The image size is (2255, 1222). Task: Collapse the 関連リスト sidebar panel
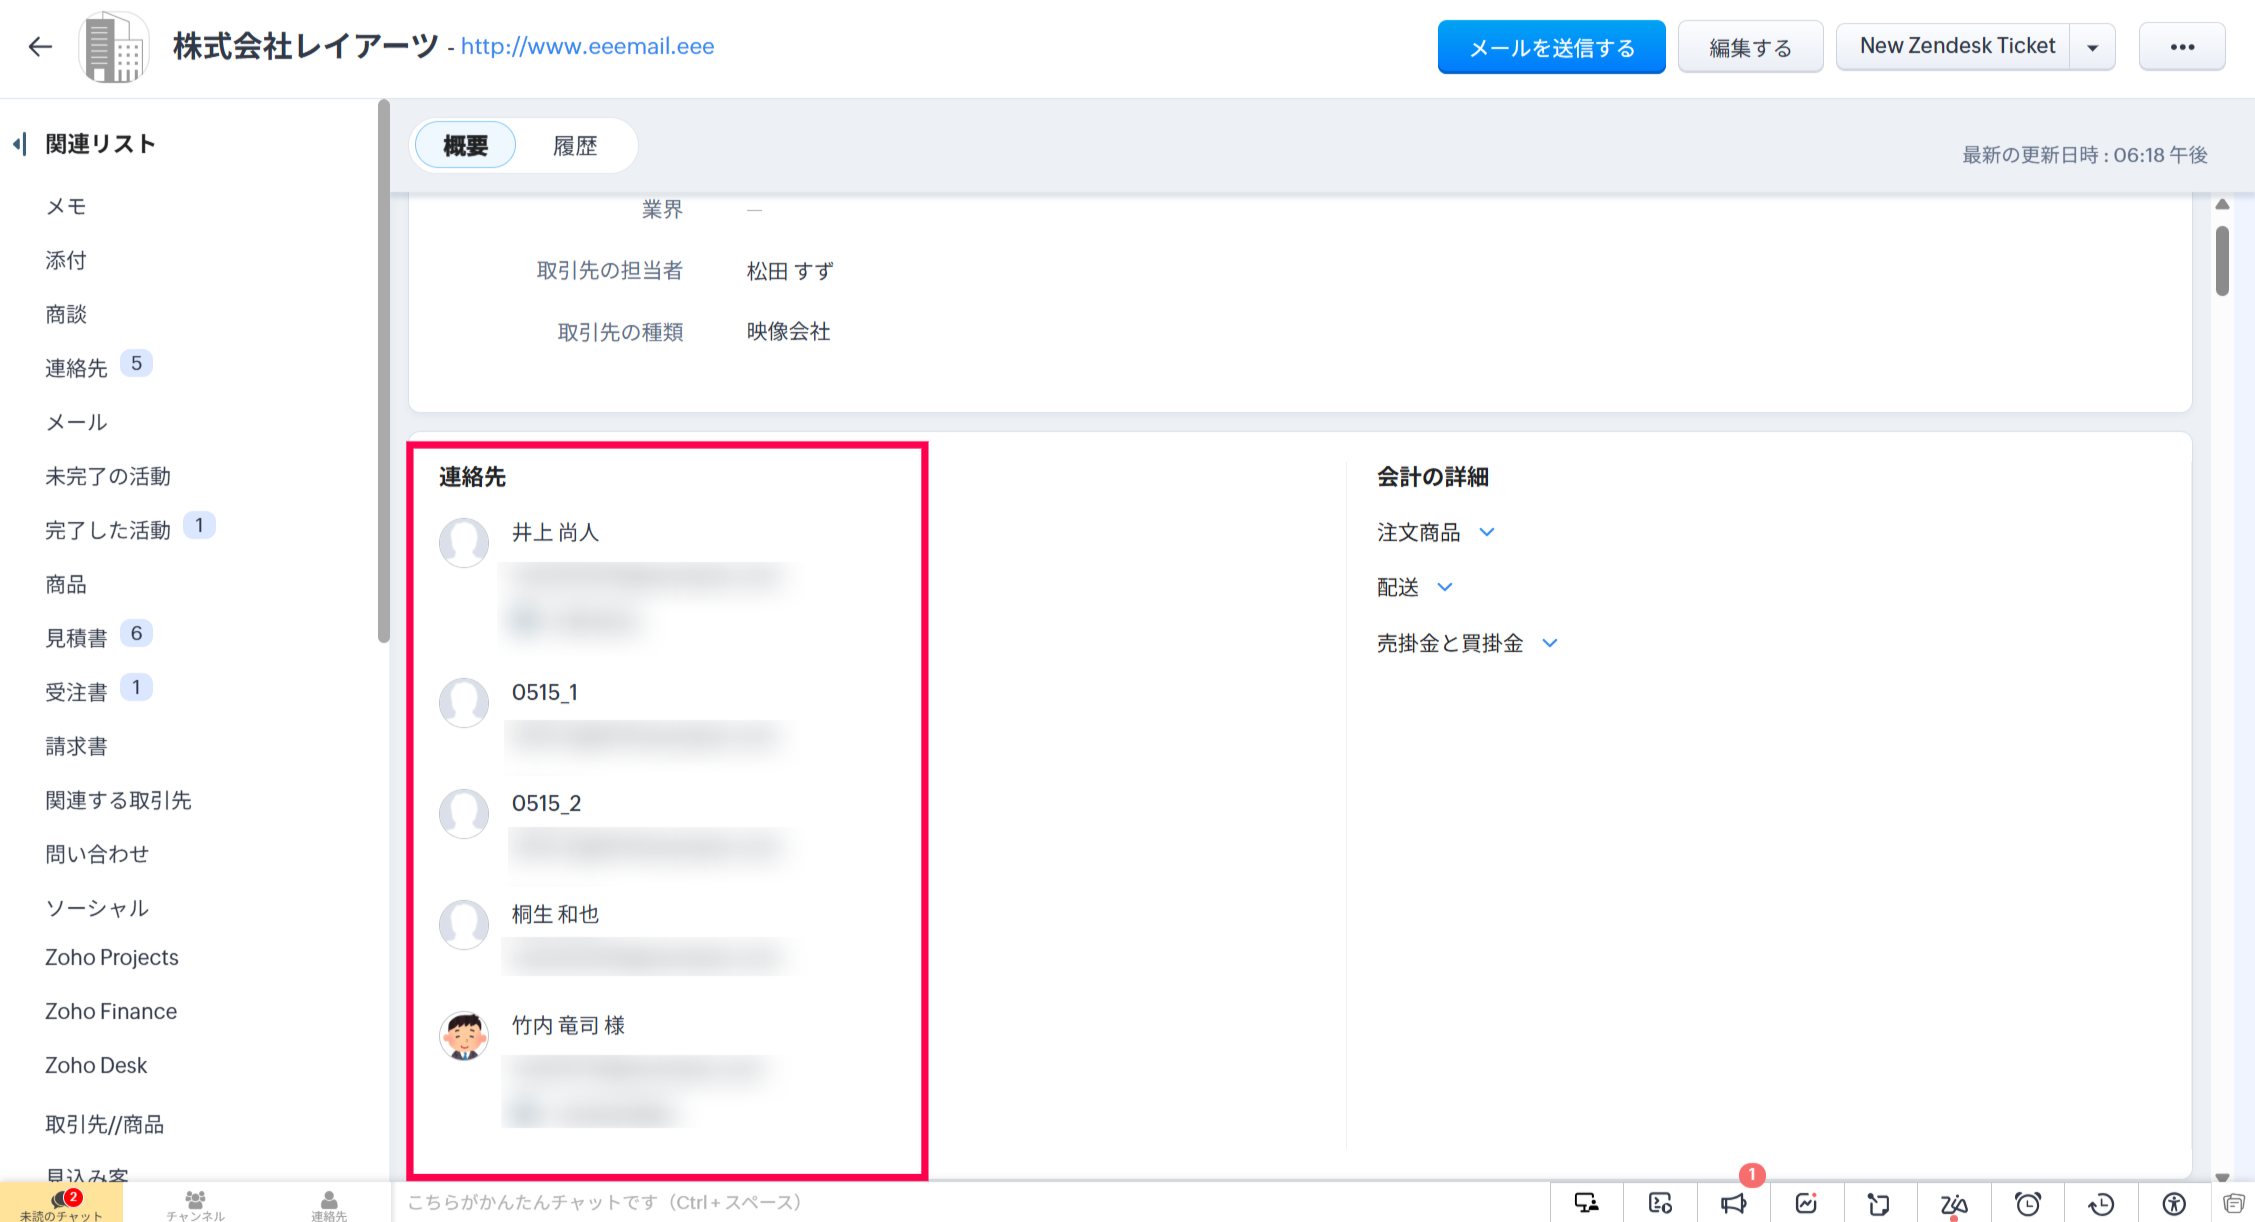(x=19, y=144)
